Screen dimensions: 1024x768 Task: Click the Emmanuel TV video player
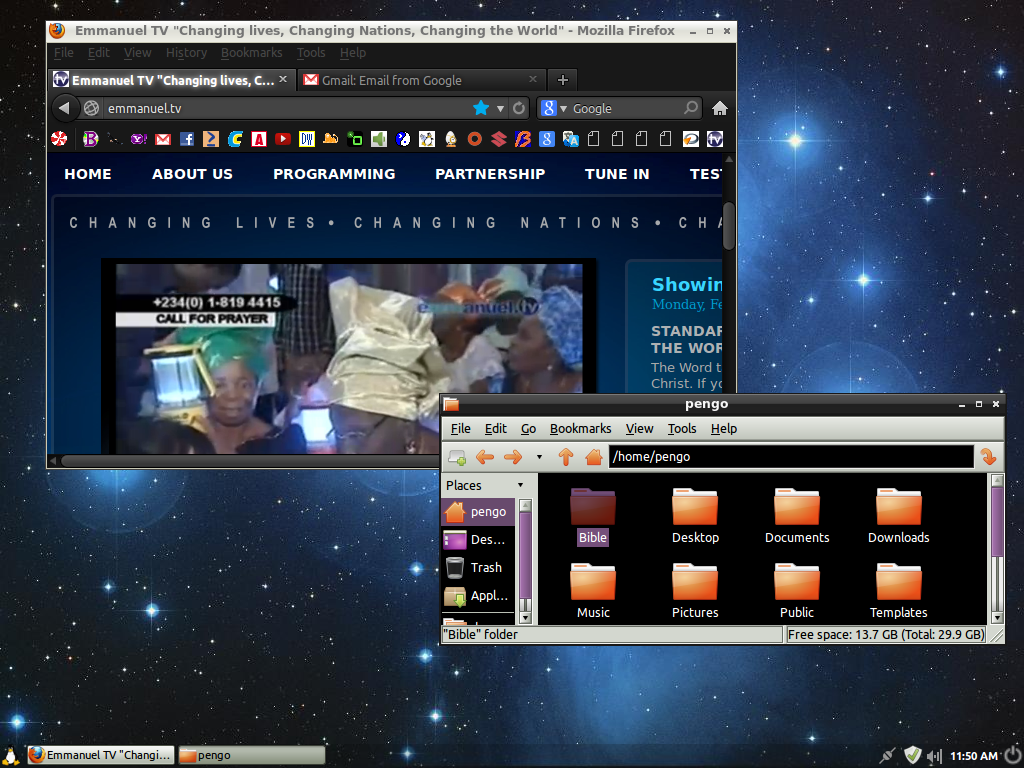pos(349,357)
